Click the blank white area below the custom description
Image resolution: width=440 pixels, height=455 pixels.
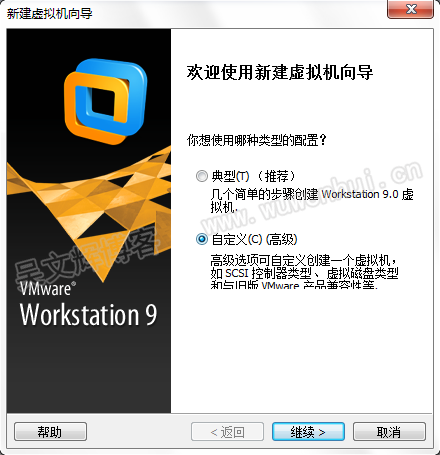[x=302, y=350]
